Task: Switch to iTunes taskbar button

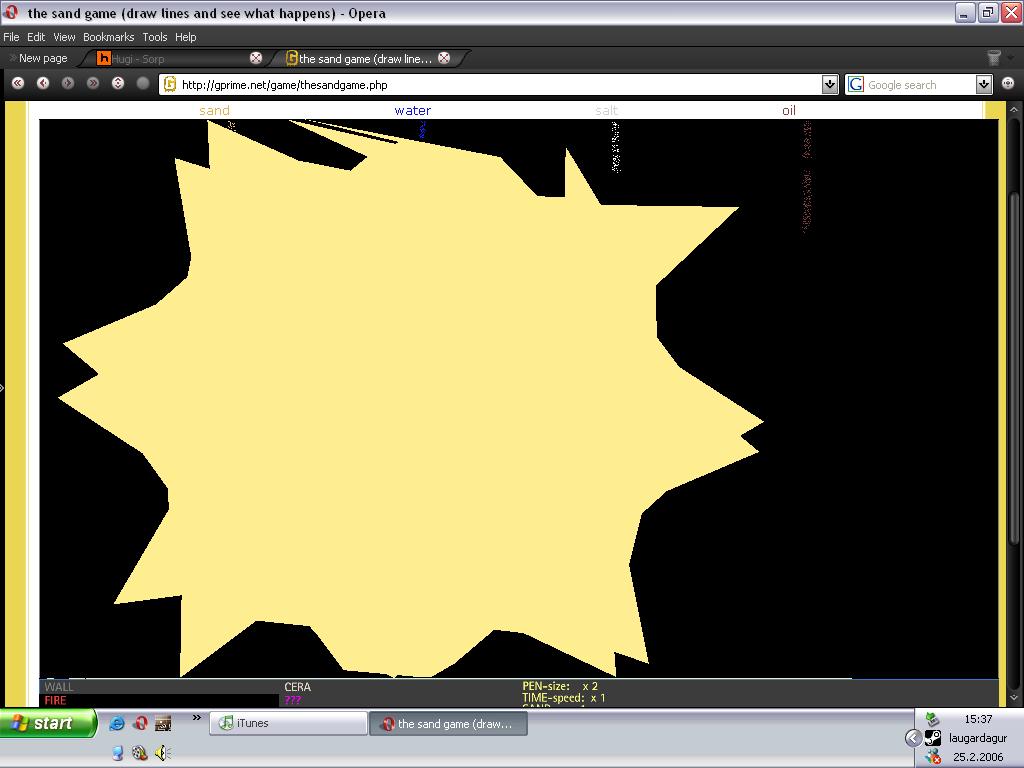Action: (288, 723)
